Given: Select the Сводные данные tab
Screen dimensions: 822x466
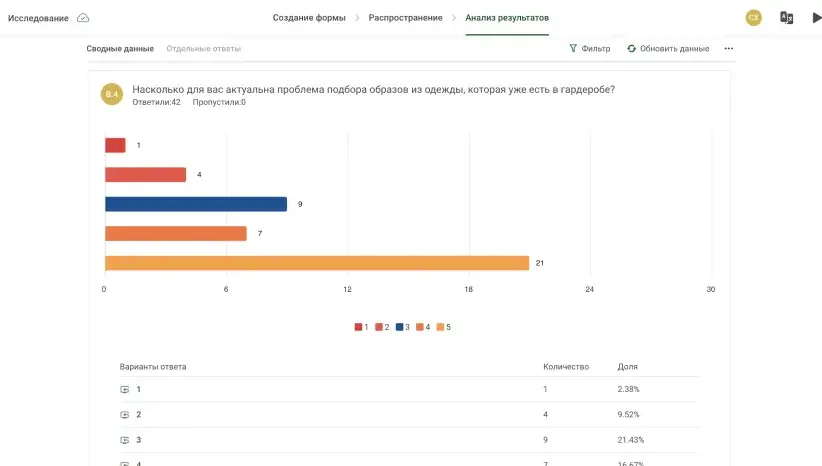Looking at the screenshot, I should [120, 49].
